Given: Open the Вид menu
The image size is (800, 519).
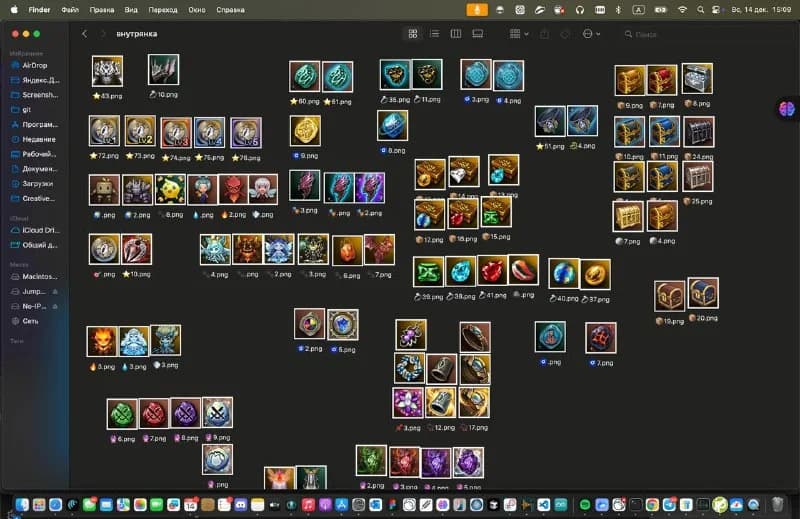Looking at the screenshot, I should click(x=131, y=10).
